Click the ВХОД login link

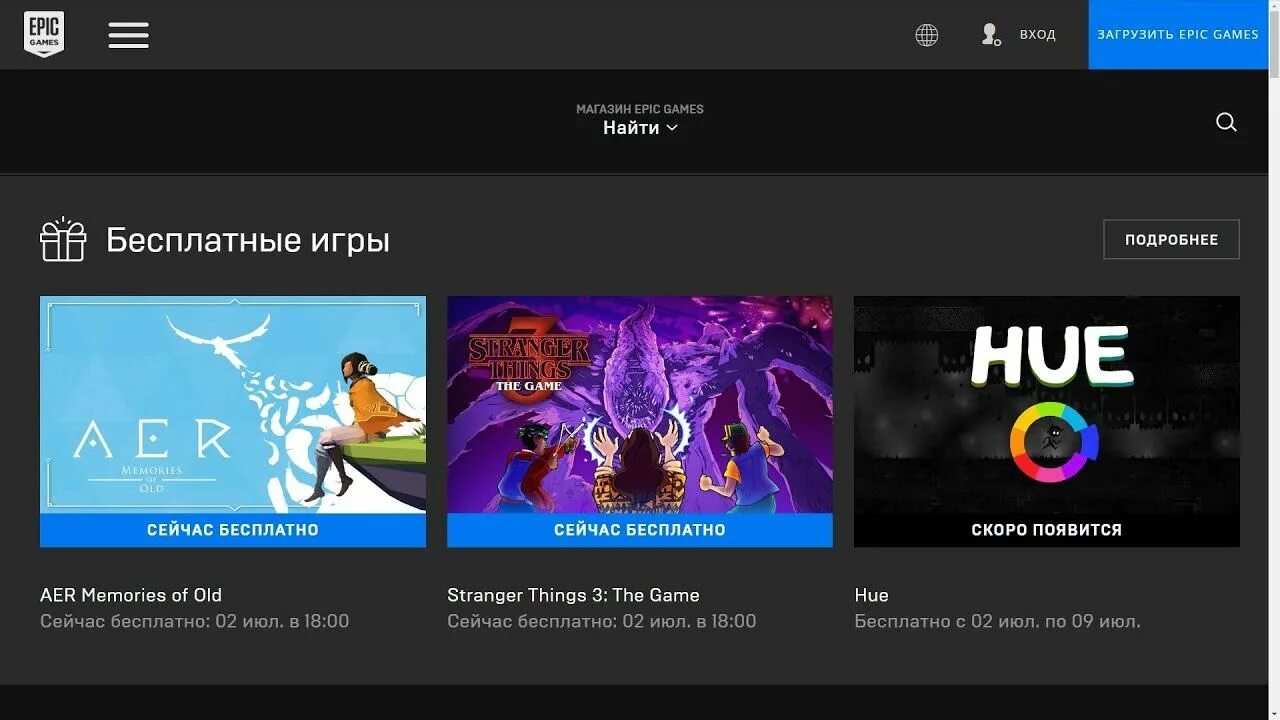pos(1037,35)
